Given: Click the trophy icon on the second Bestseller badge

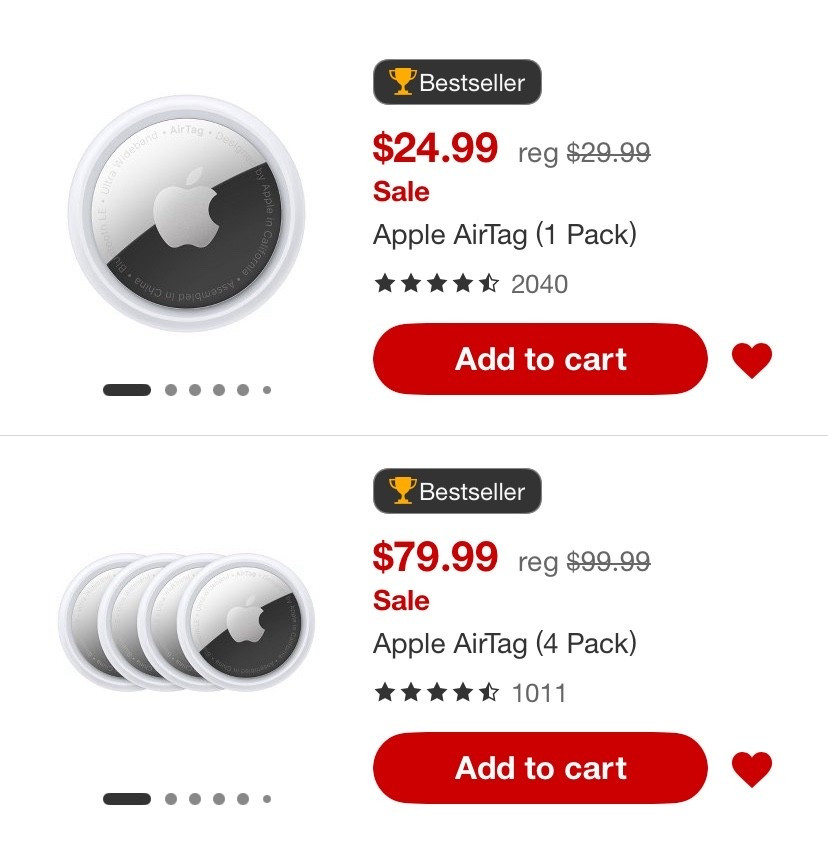Looking at the screenshot, I should tap(401, 491).
